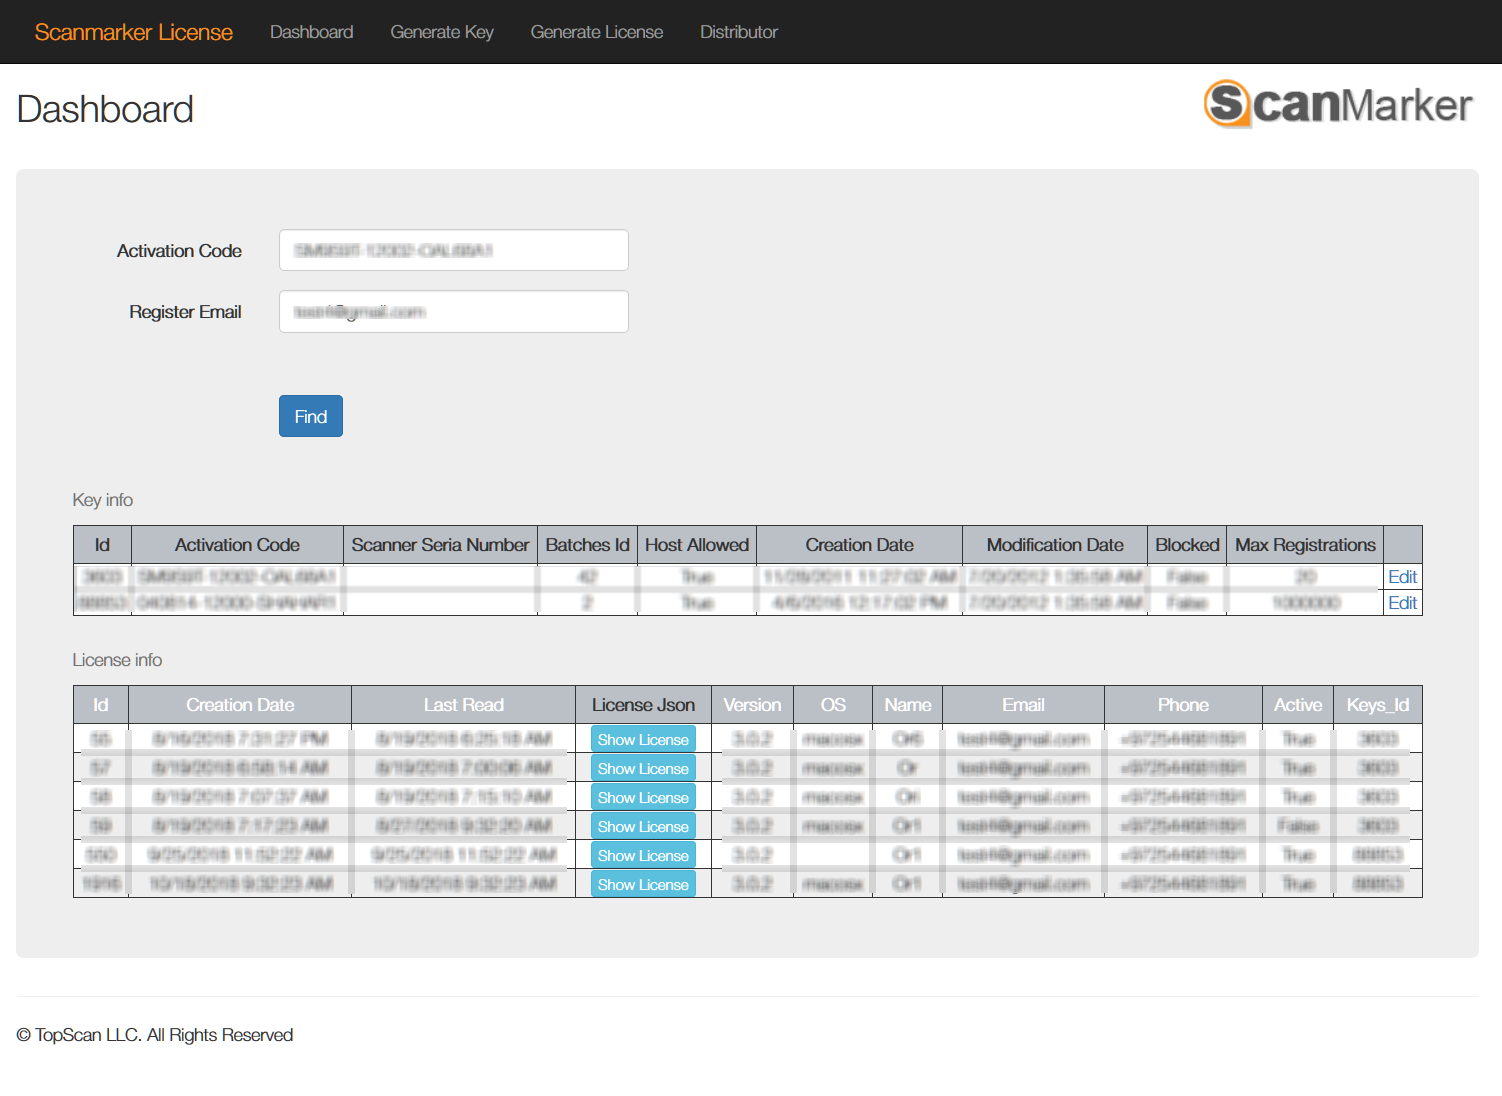Click the Id header in License info table
The image size is (1502, 1096).
click(101, 705)
